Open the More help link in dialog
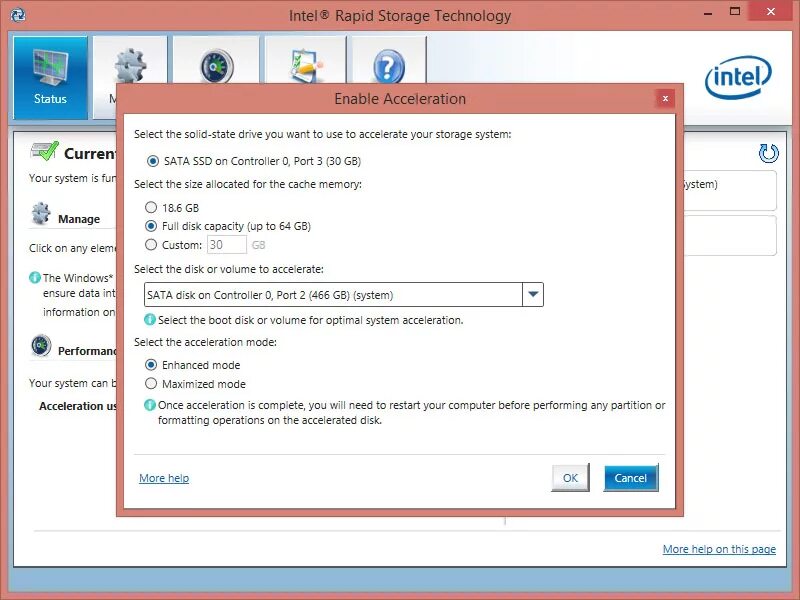 click(164, 478)
